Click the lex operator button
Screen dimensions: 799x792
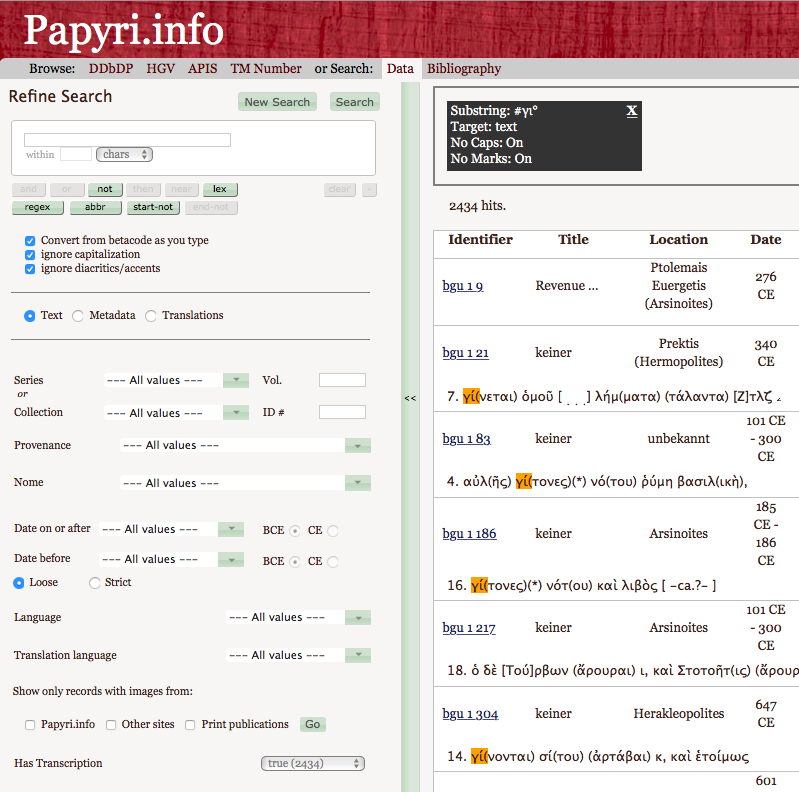point(220,189)
